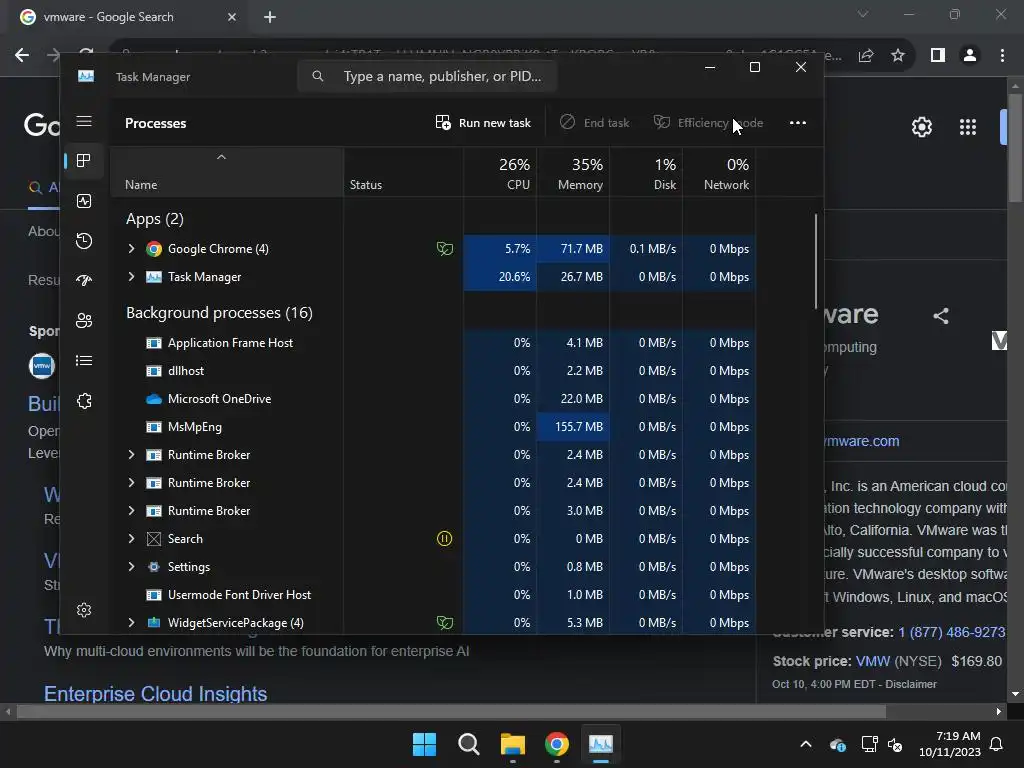This screenshot has width=1024, height=768.
Task: Open File Explorer from taskbar
Action: click(x=513, y=744)
